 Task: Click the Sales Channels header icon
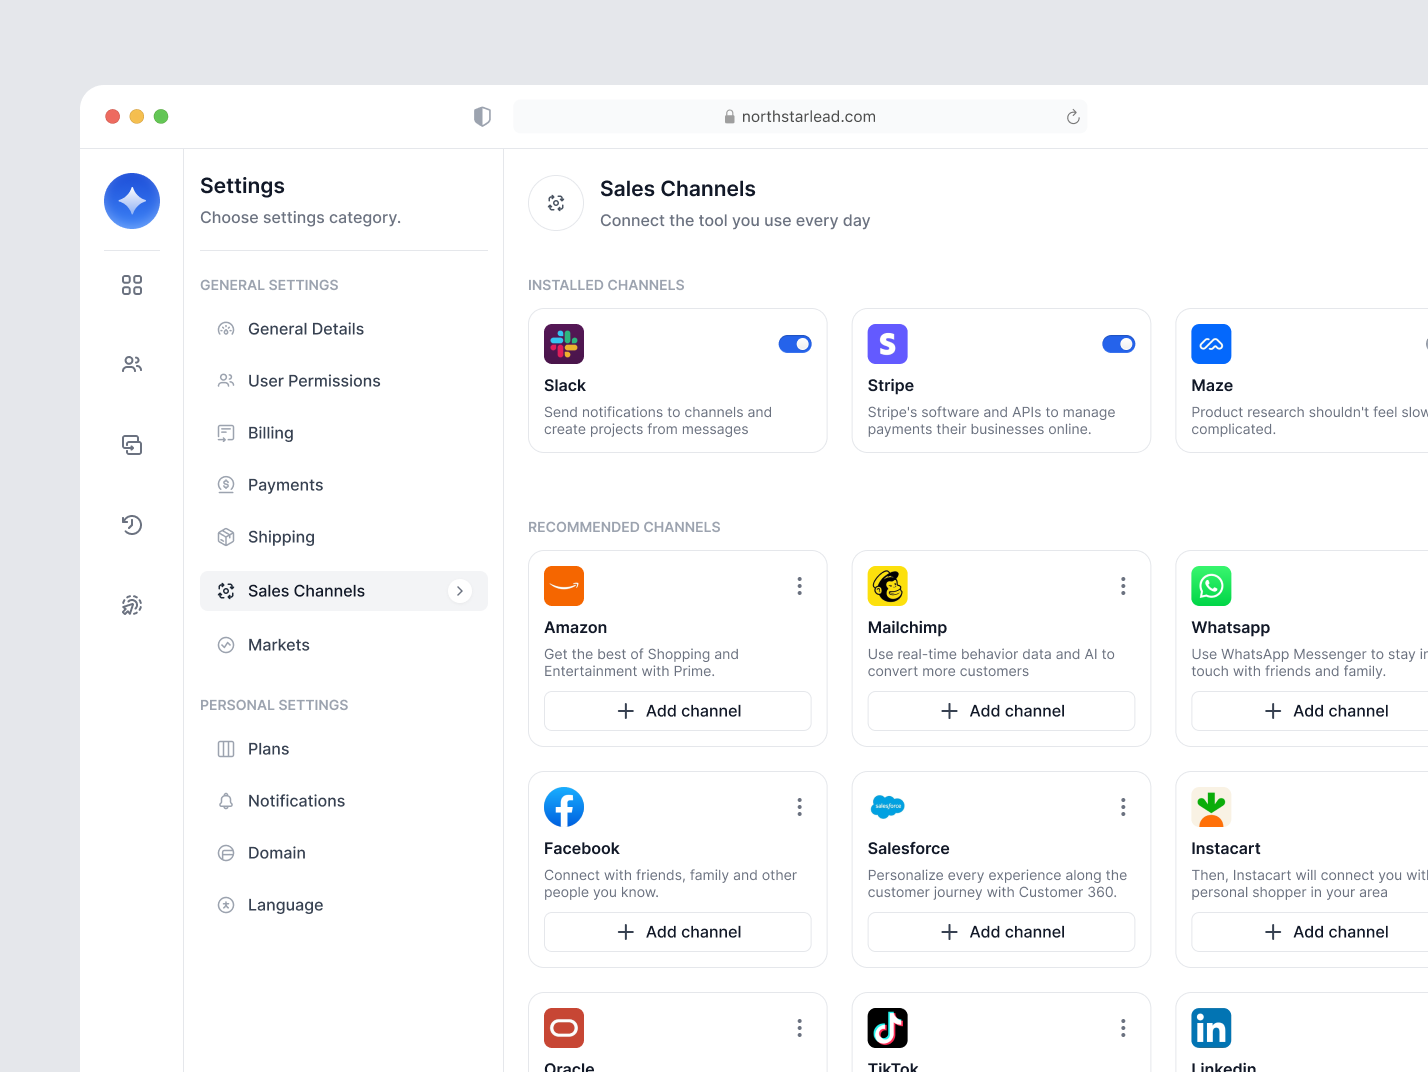click(556, 203)
